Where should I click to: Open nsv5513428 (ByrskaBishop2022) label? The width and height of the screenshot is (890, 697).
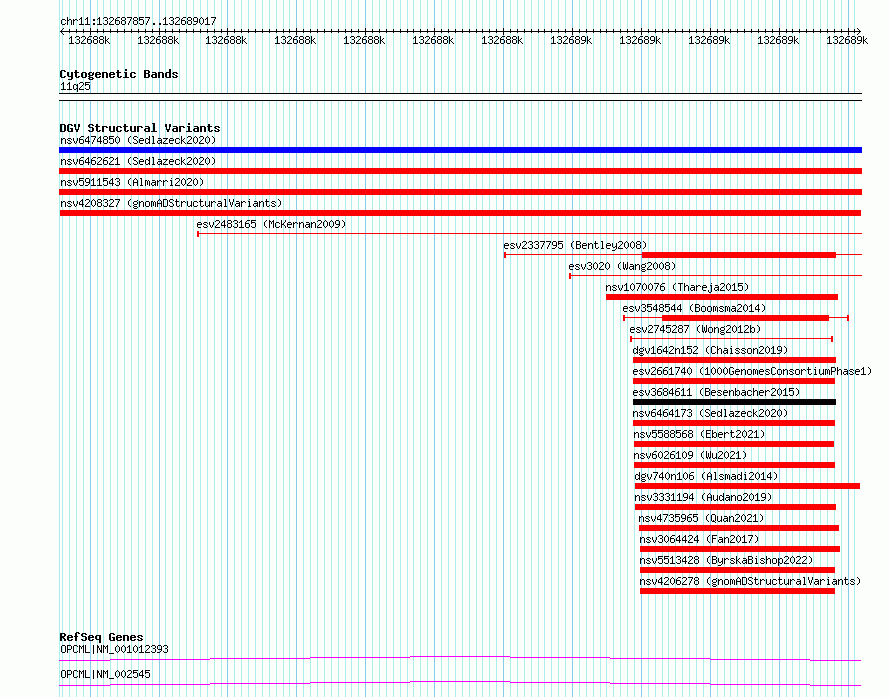[x=726, y=560]
